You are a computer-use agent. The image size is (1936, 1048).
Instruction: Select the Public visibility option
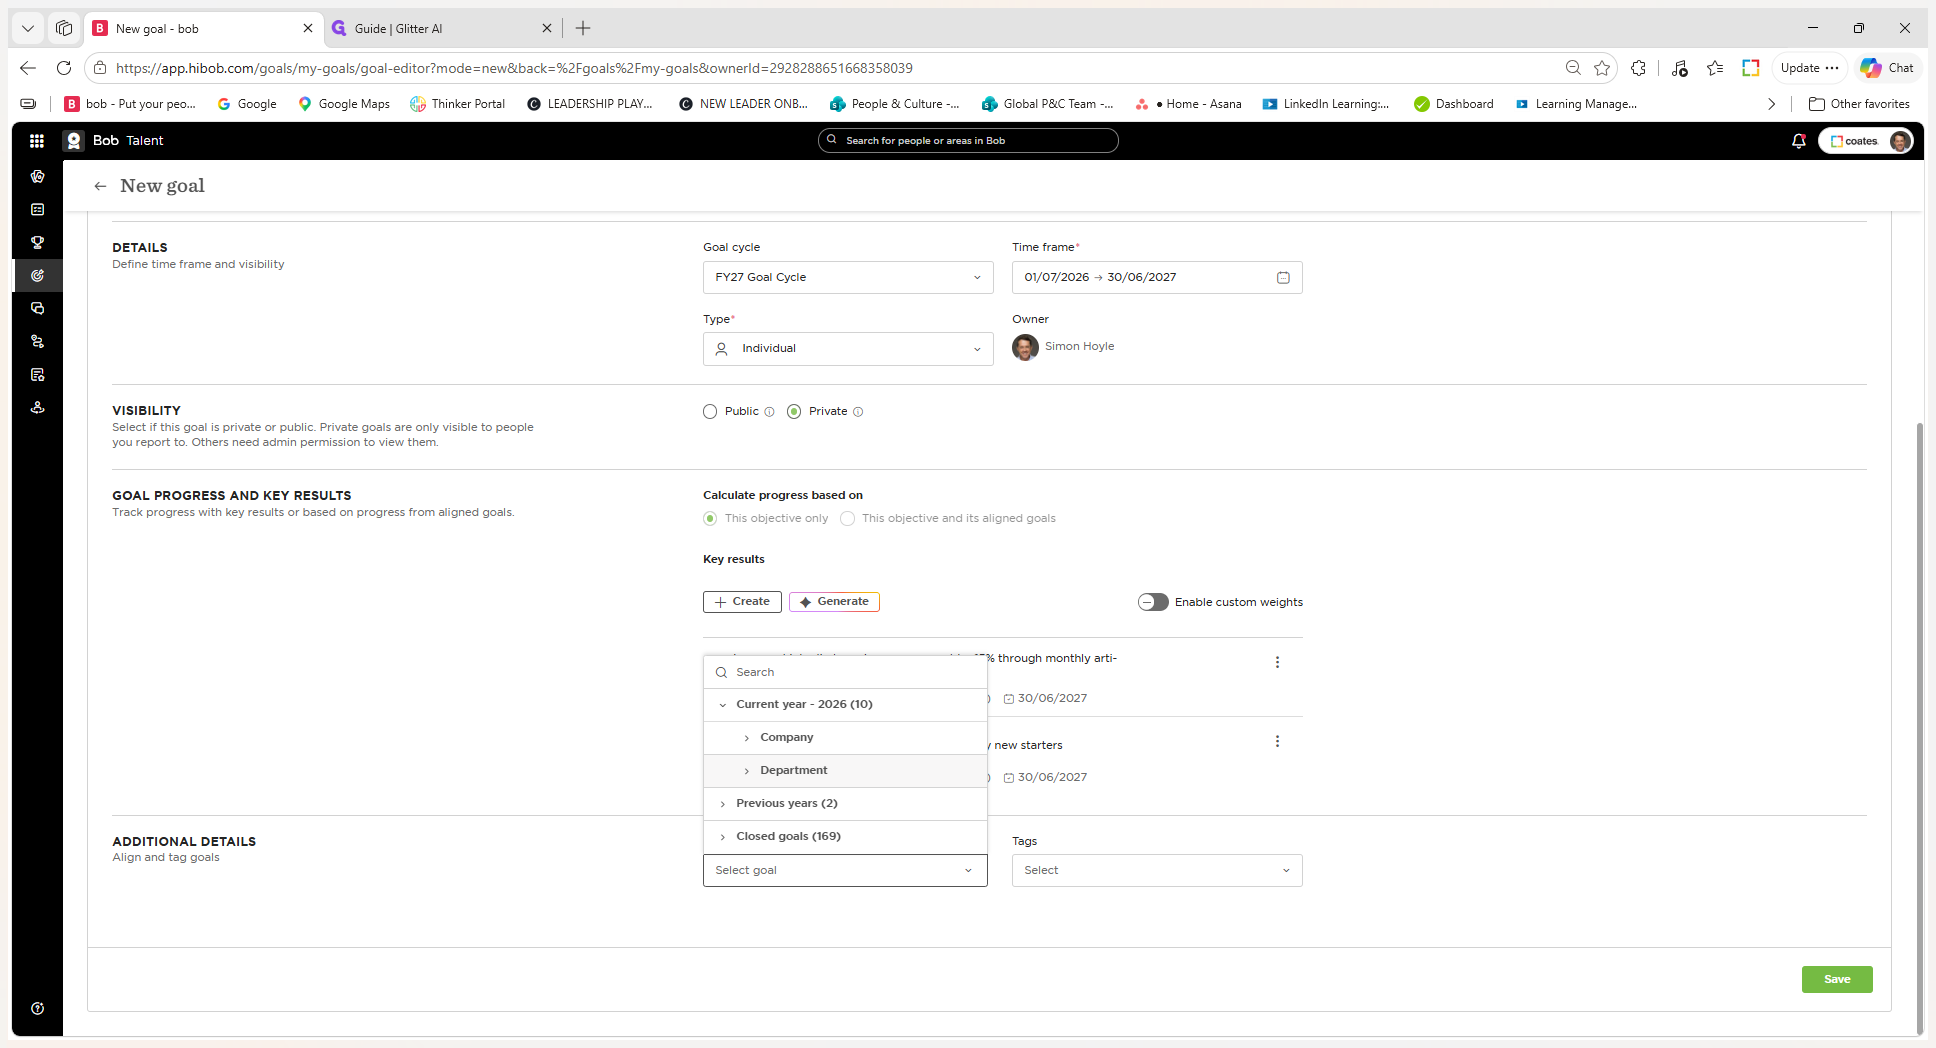(710, 412)
